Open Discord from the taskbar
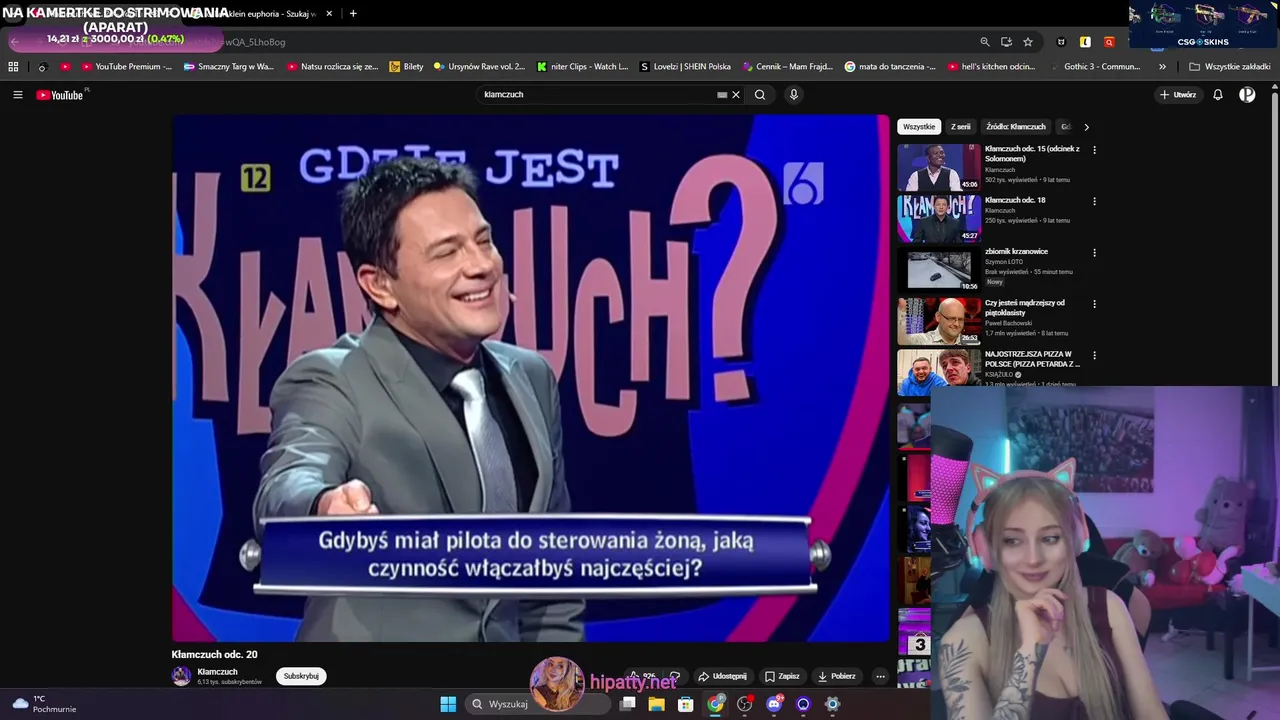Screen dimensions: 1280x720 pos(774,704)
